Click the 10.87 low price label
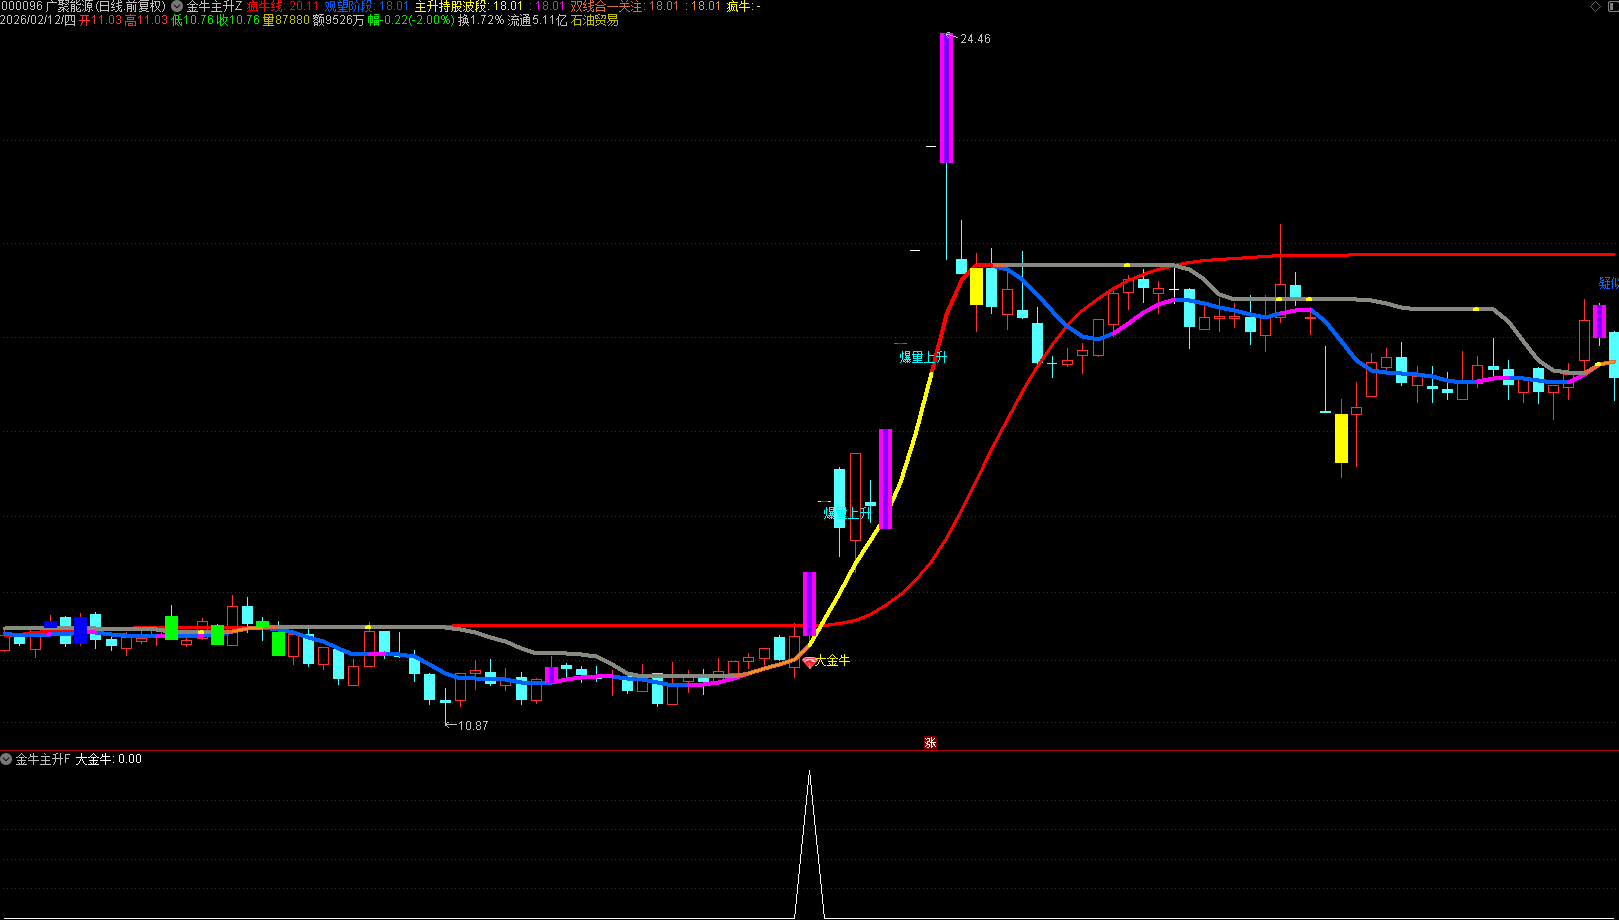 click(473, 726)
